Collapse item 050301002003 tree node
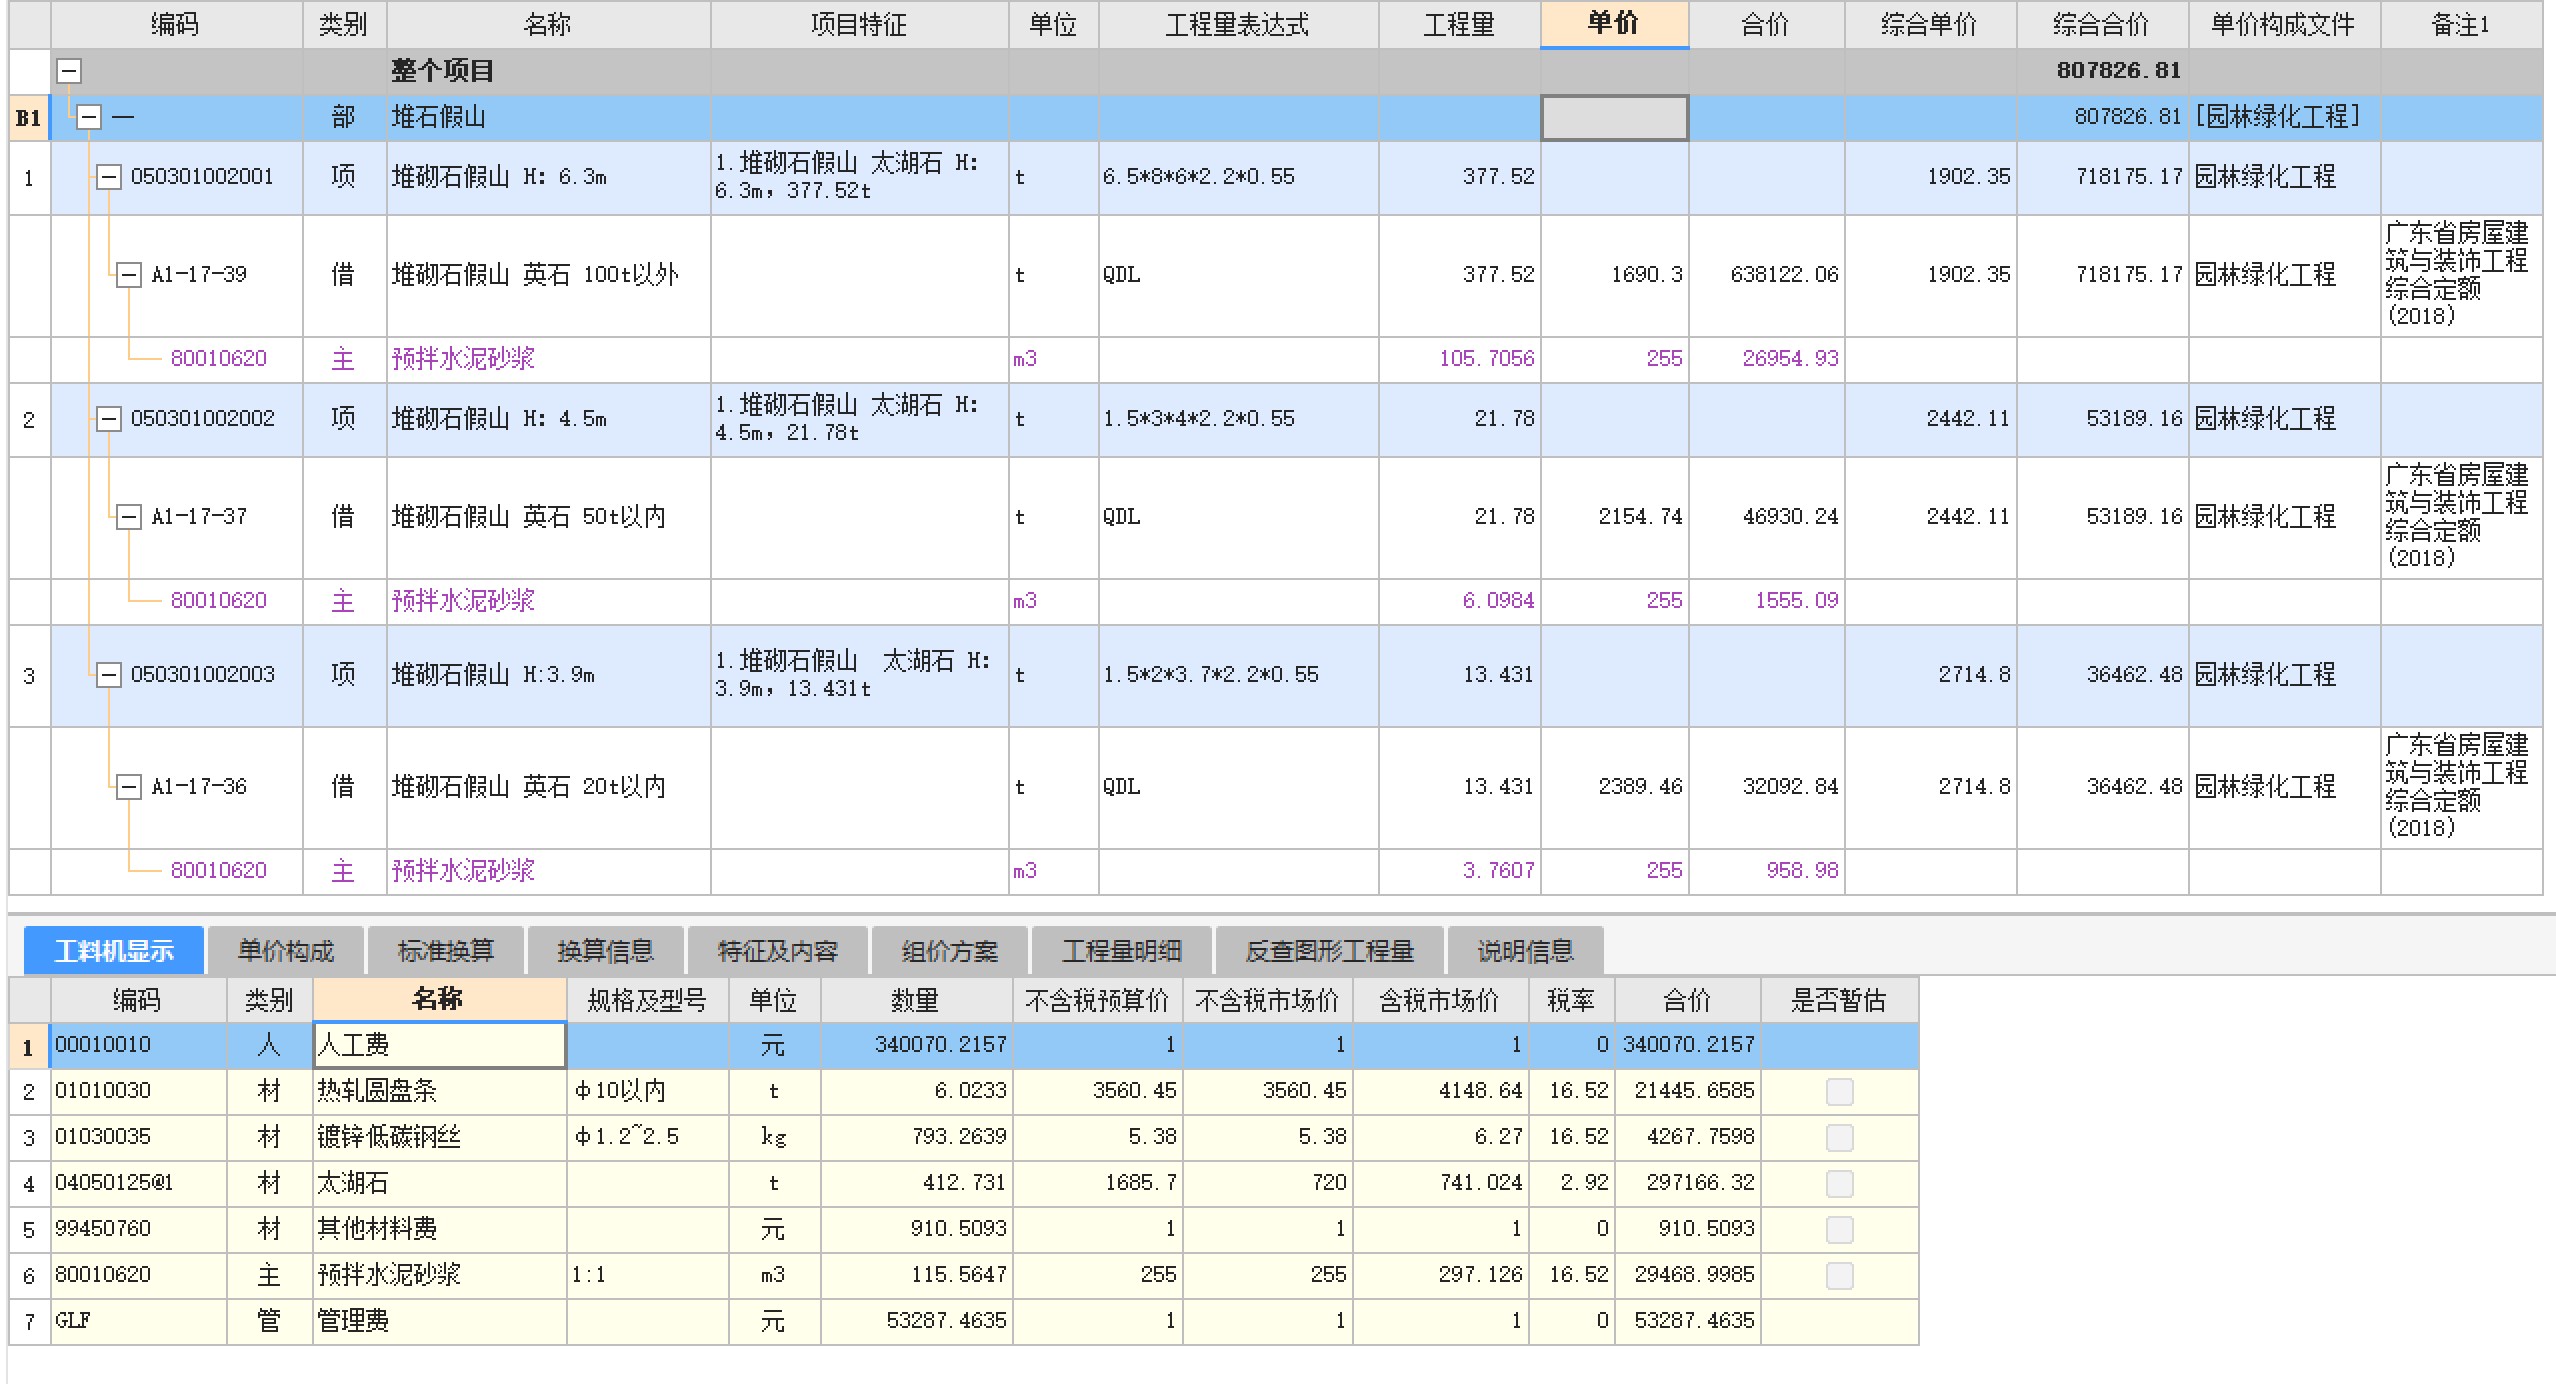 [108, 675]
